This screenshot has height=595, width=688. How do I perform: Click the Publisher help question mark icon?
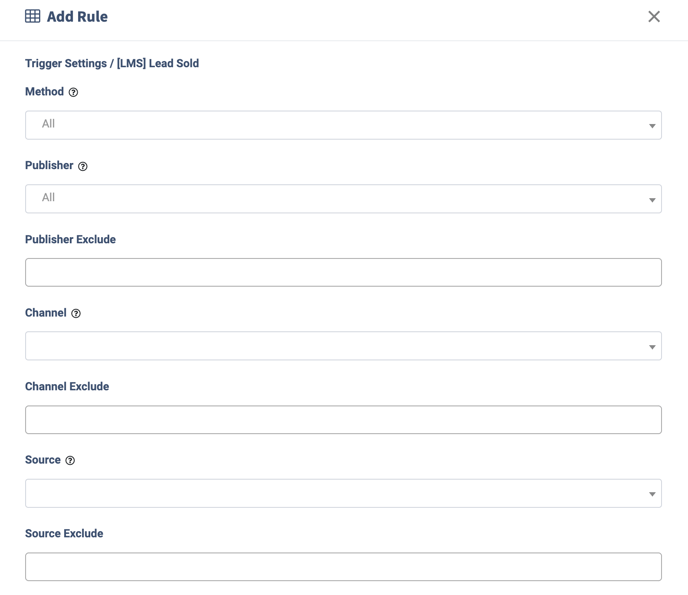pos(82,166)
